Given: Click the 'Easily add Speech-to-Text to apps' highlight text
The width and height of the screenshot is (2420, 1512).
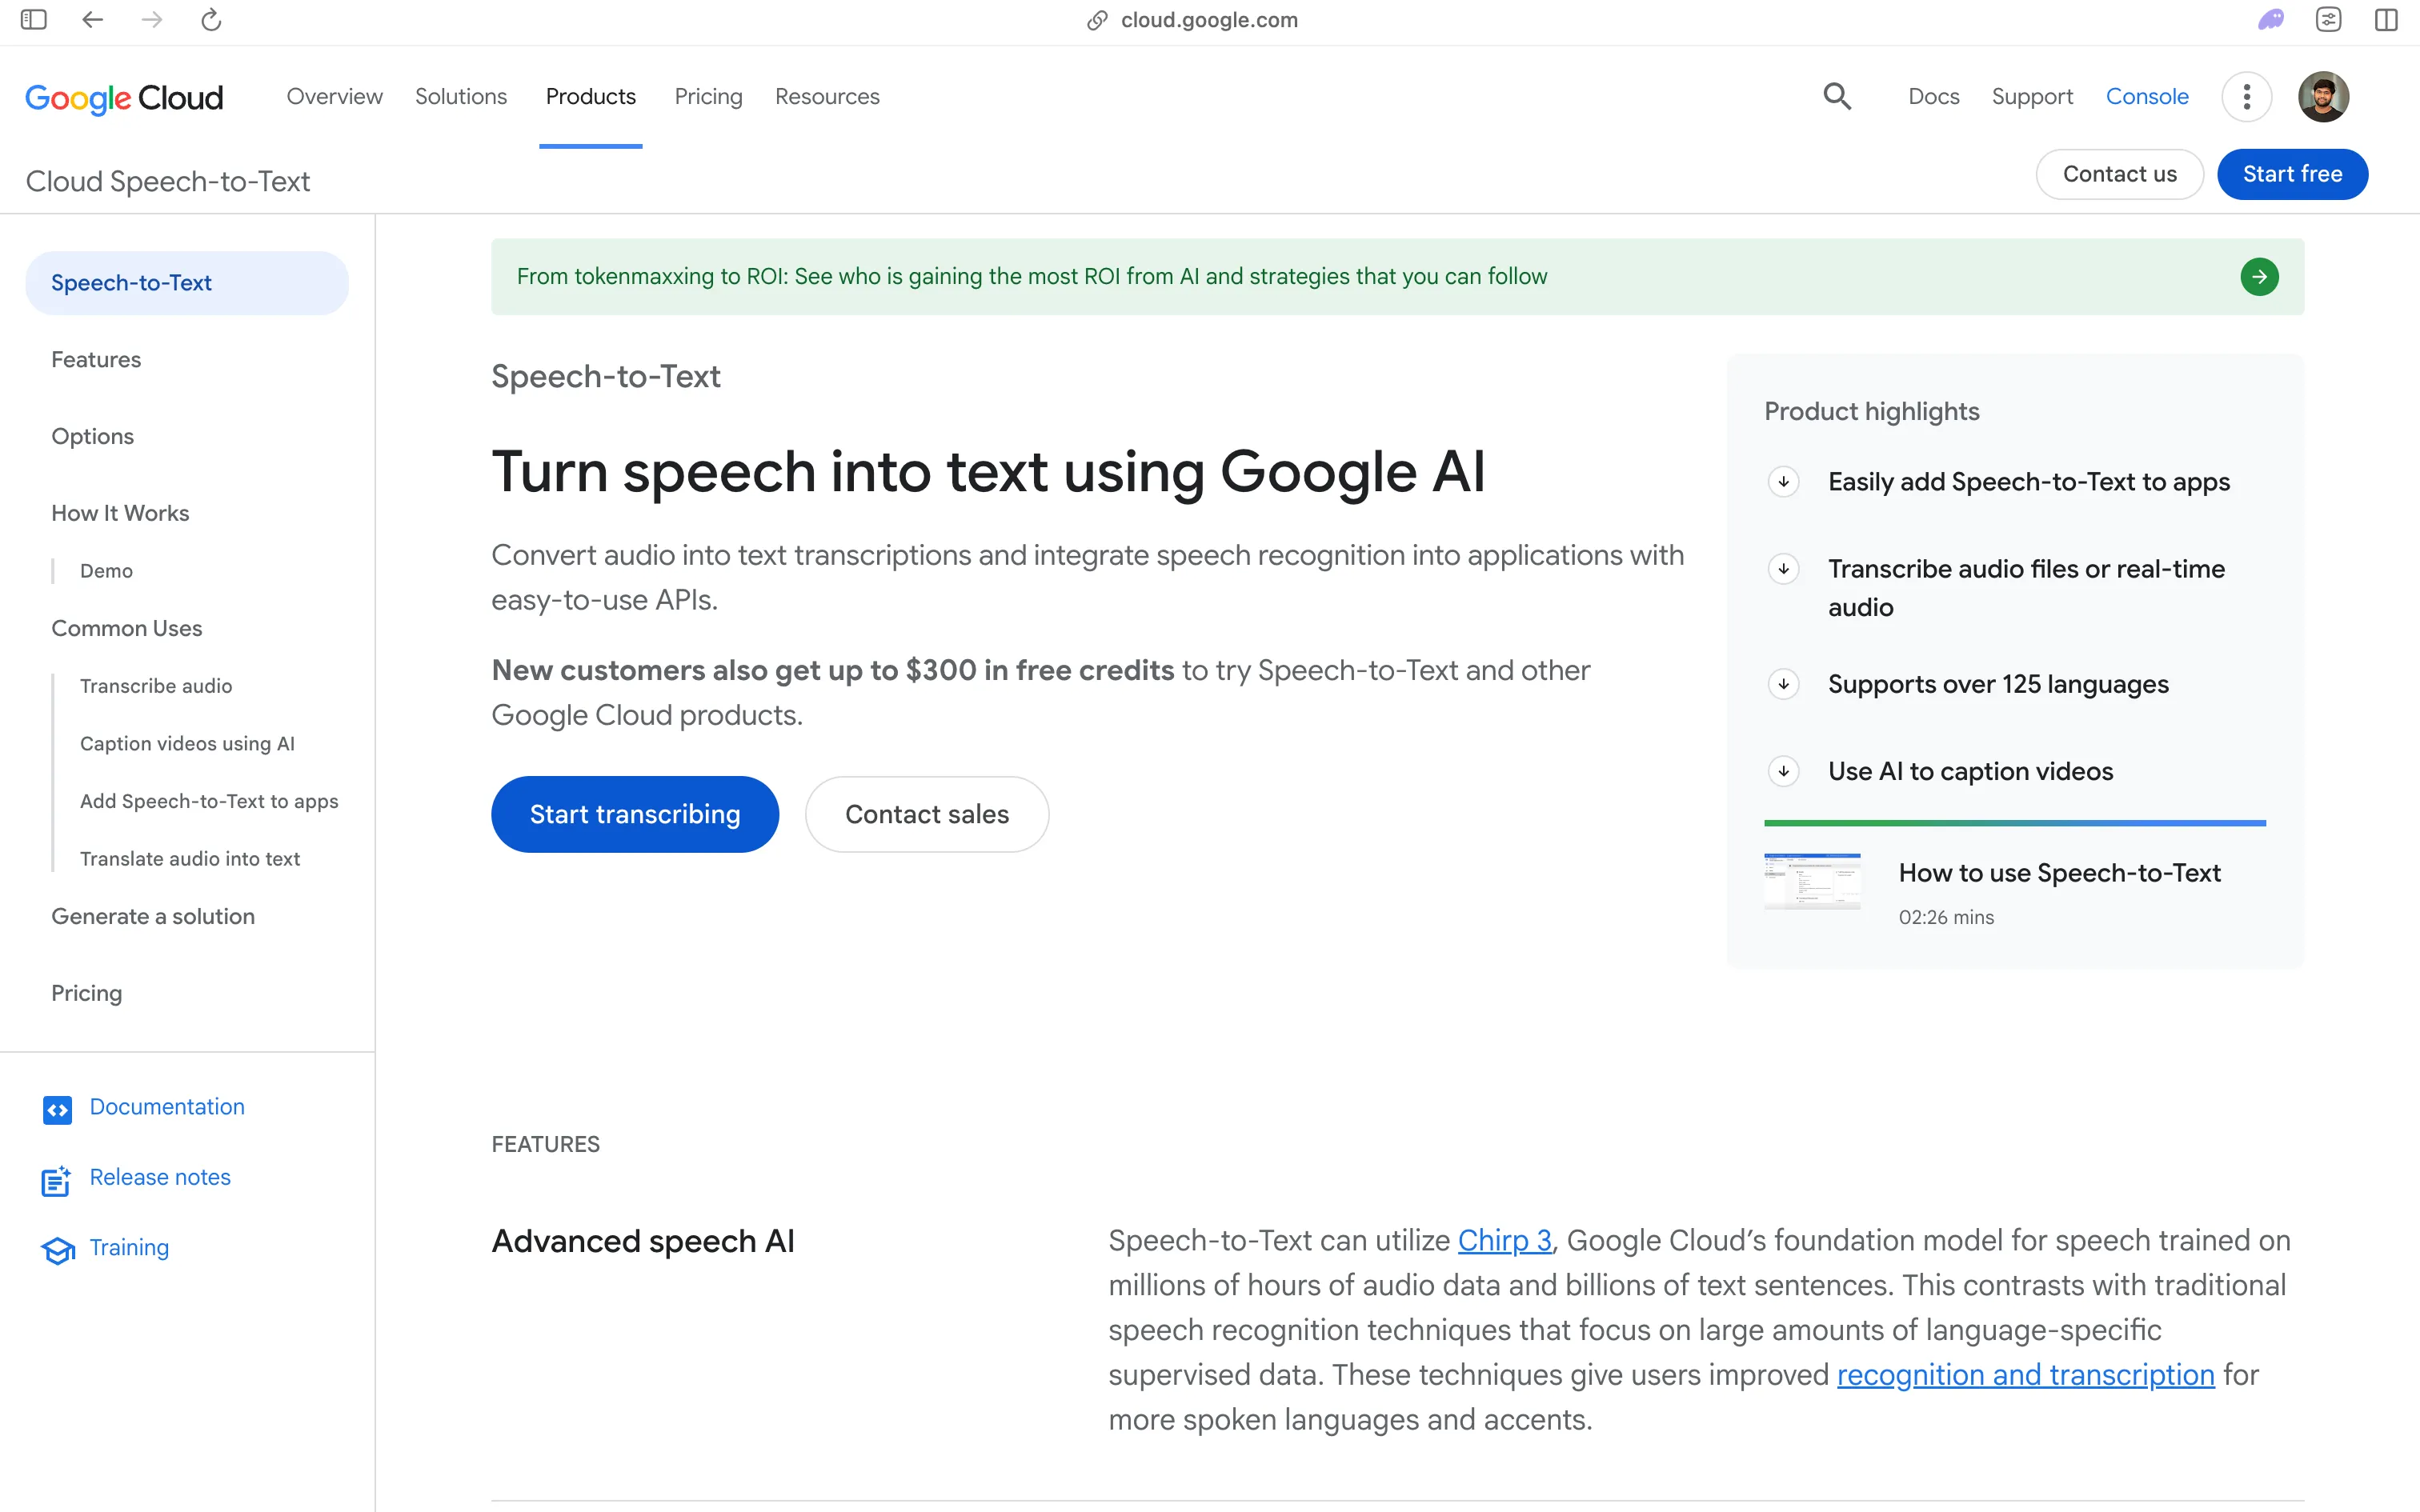Looking at the screenshot, I should [x=2029, y=482].
